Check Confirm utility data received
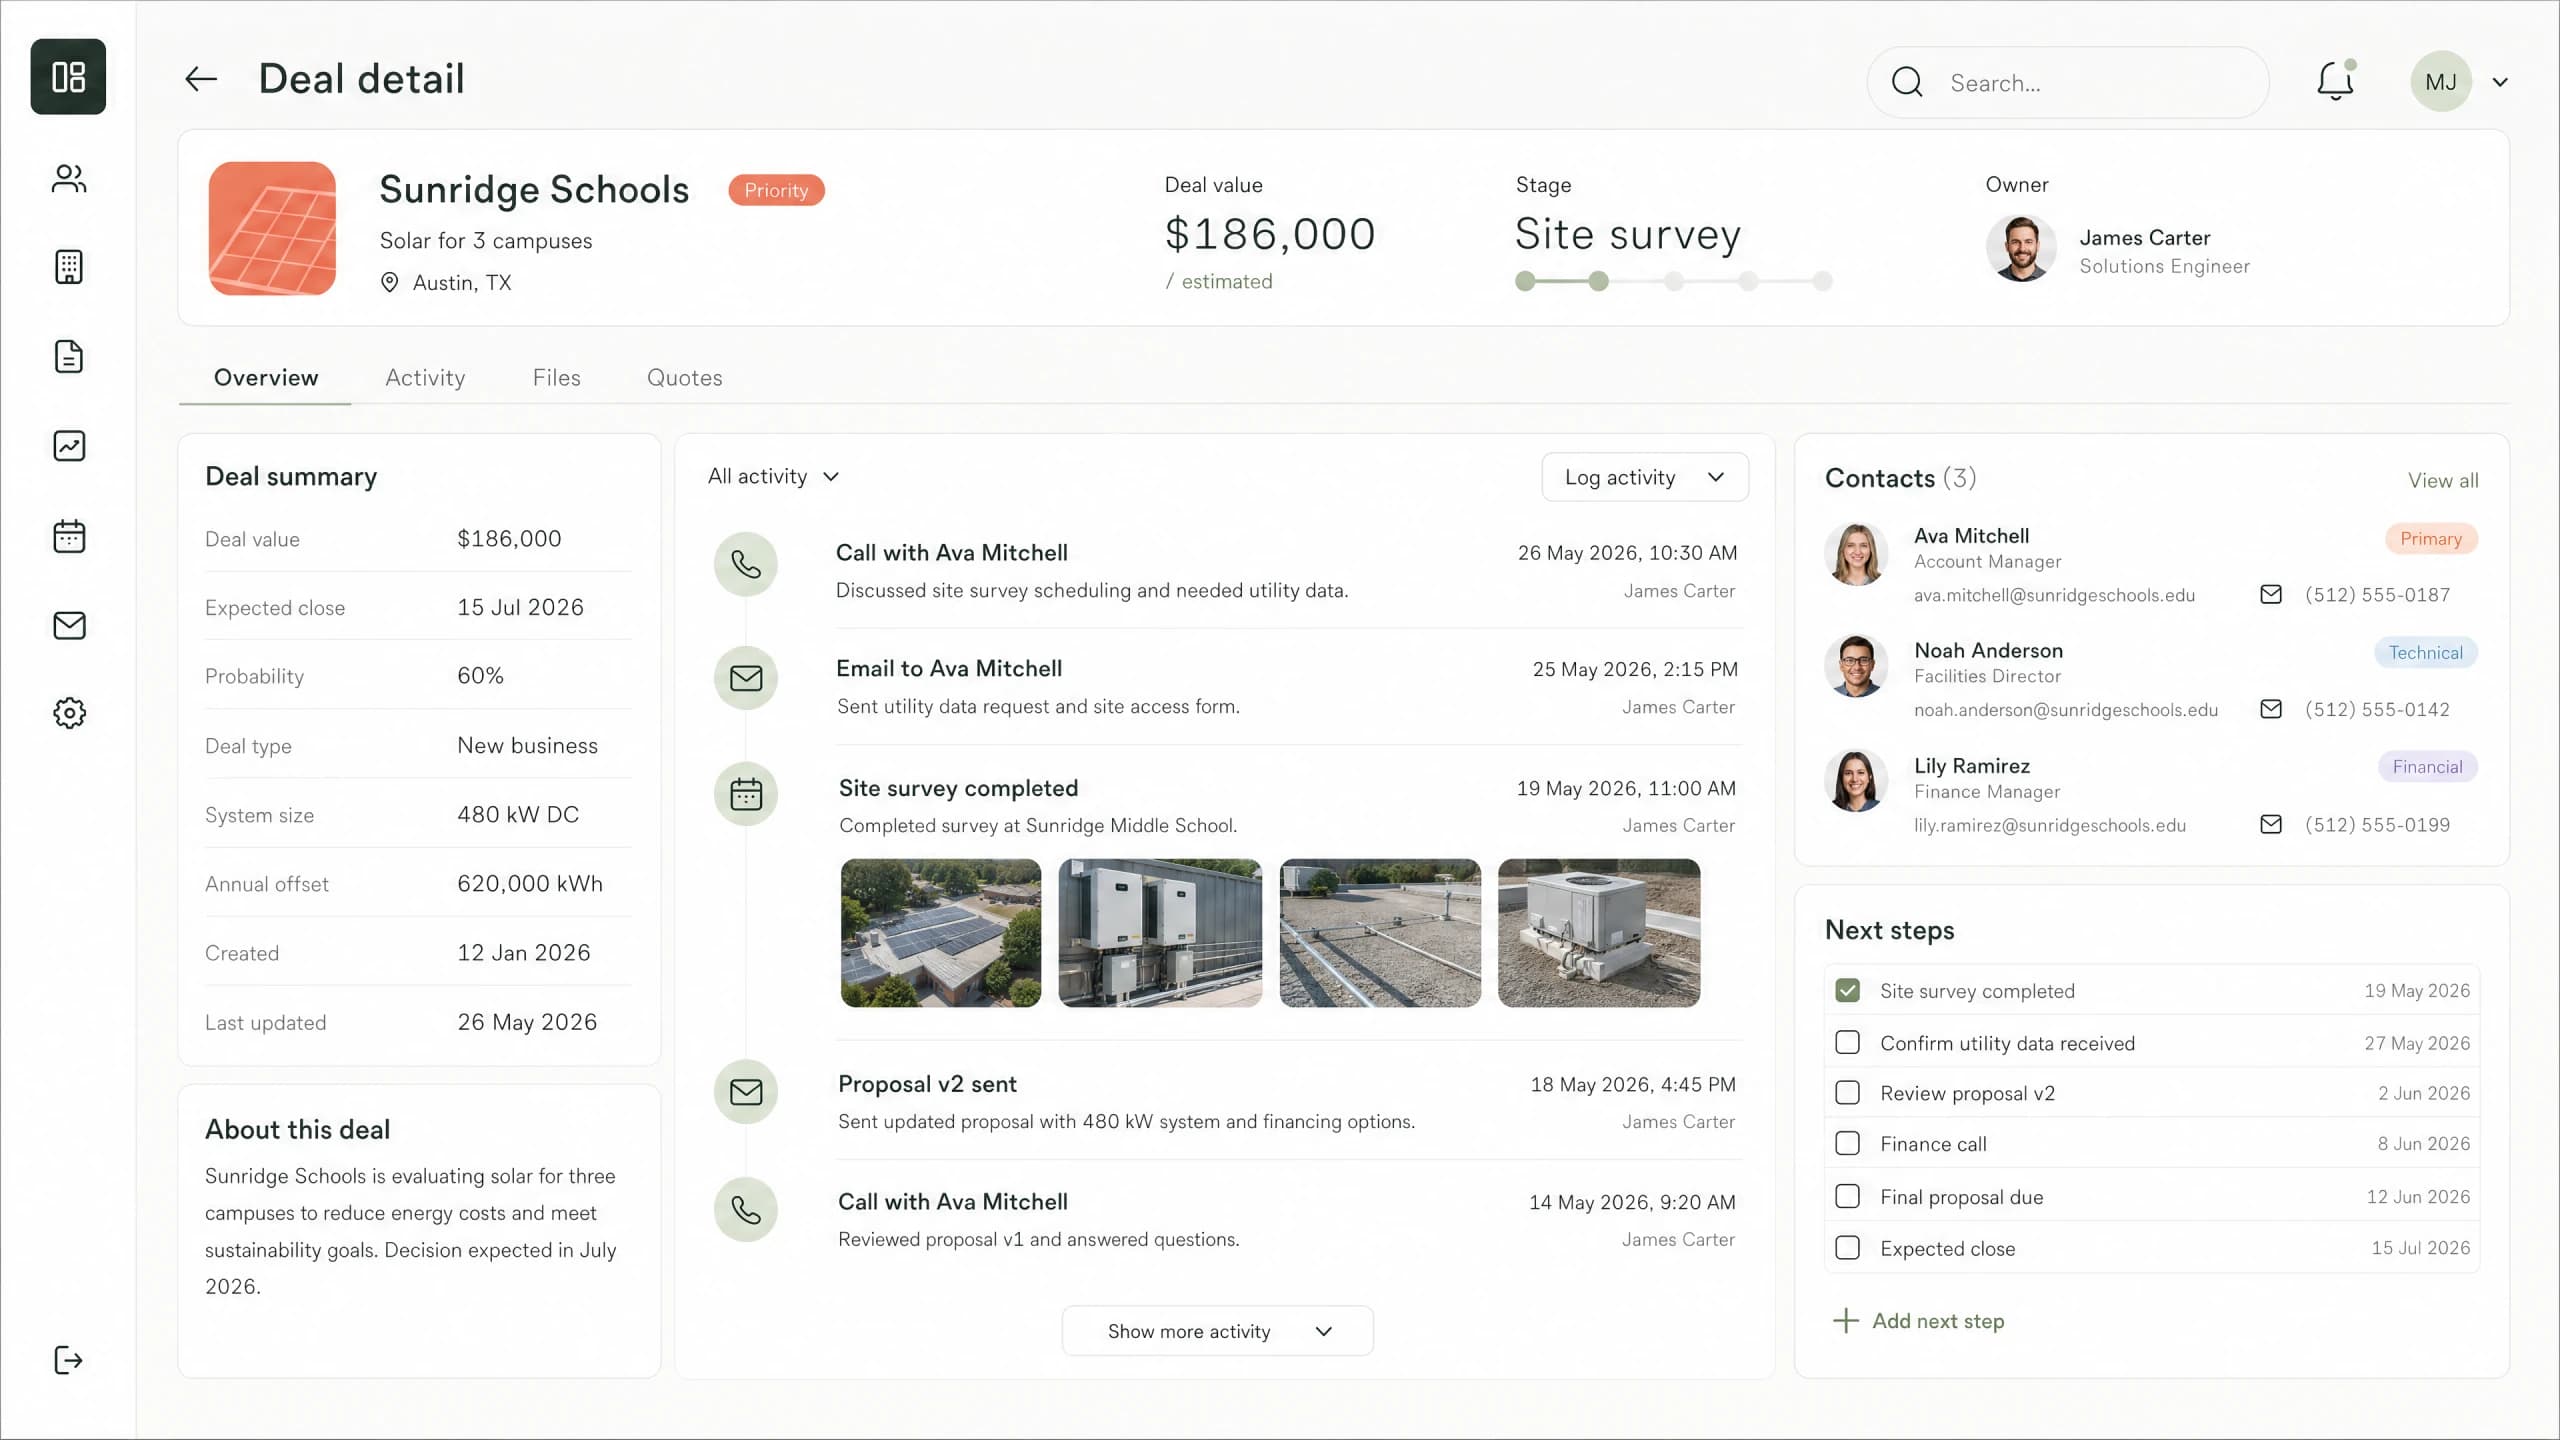The width and height of the screenshot is (2560, 1440). (x=1847, y=1042)
